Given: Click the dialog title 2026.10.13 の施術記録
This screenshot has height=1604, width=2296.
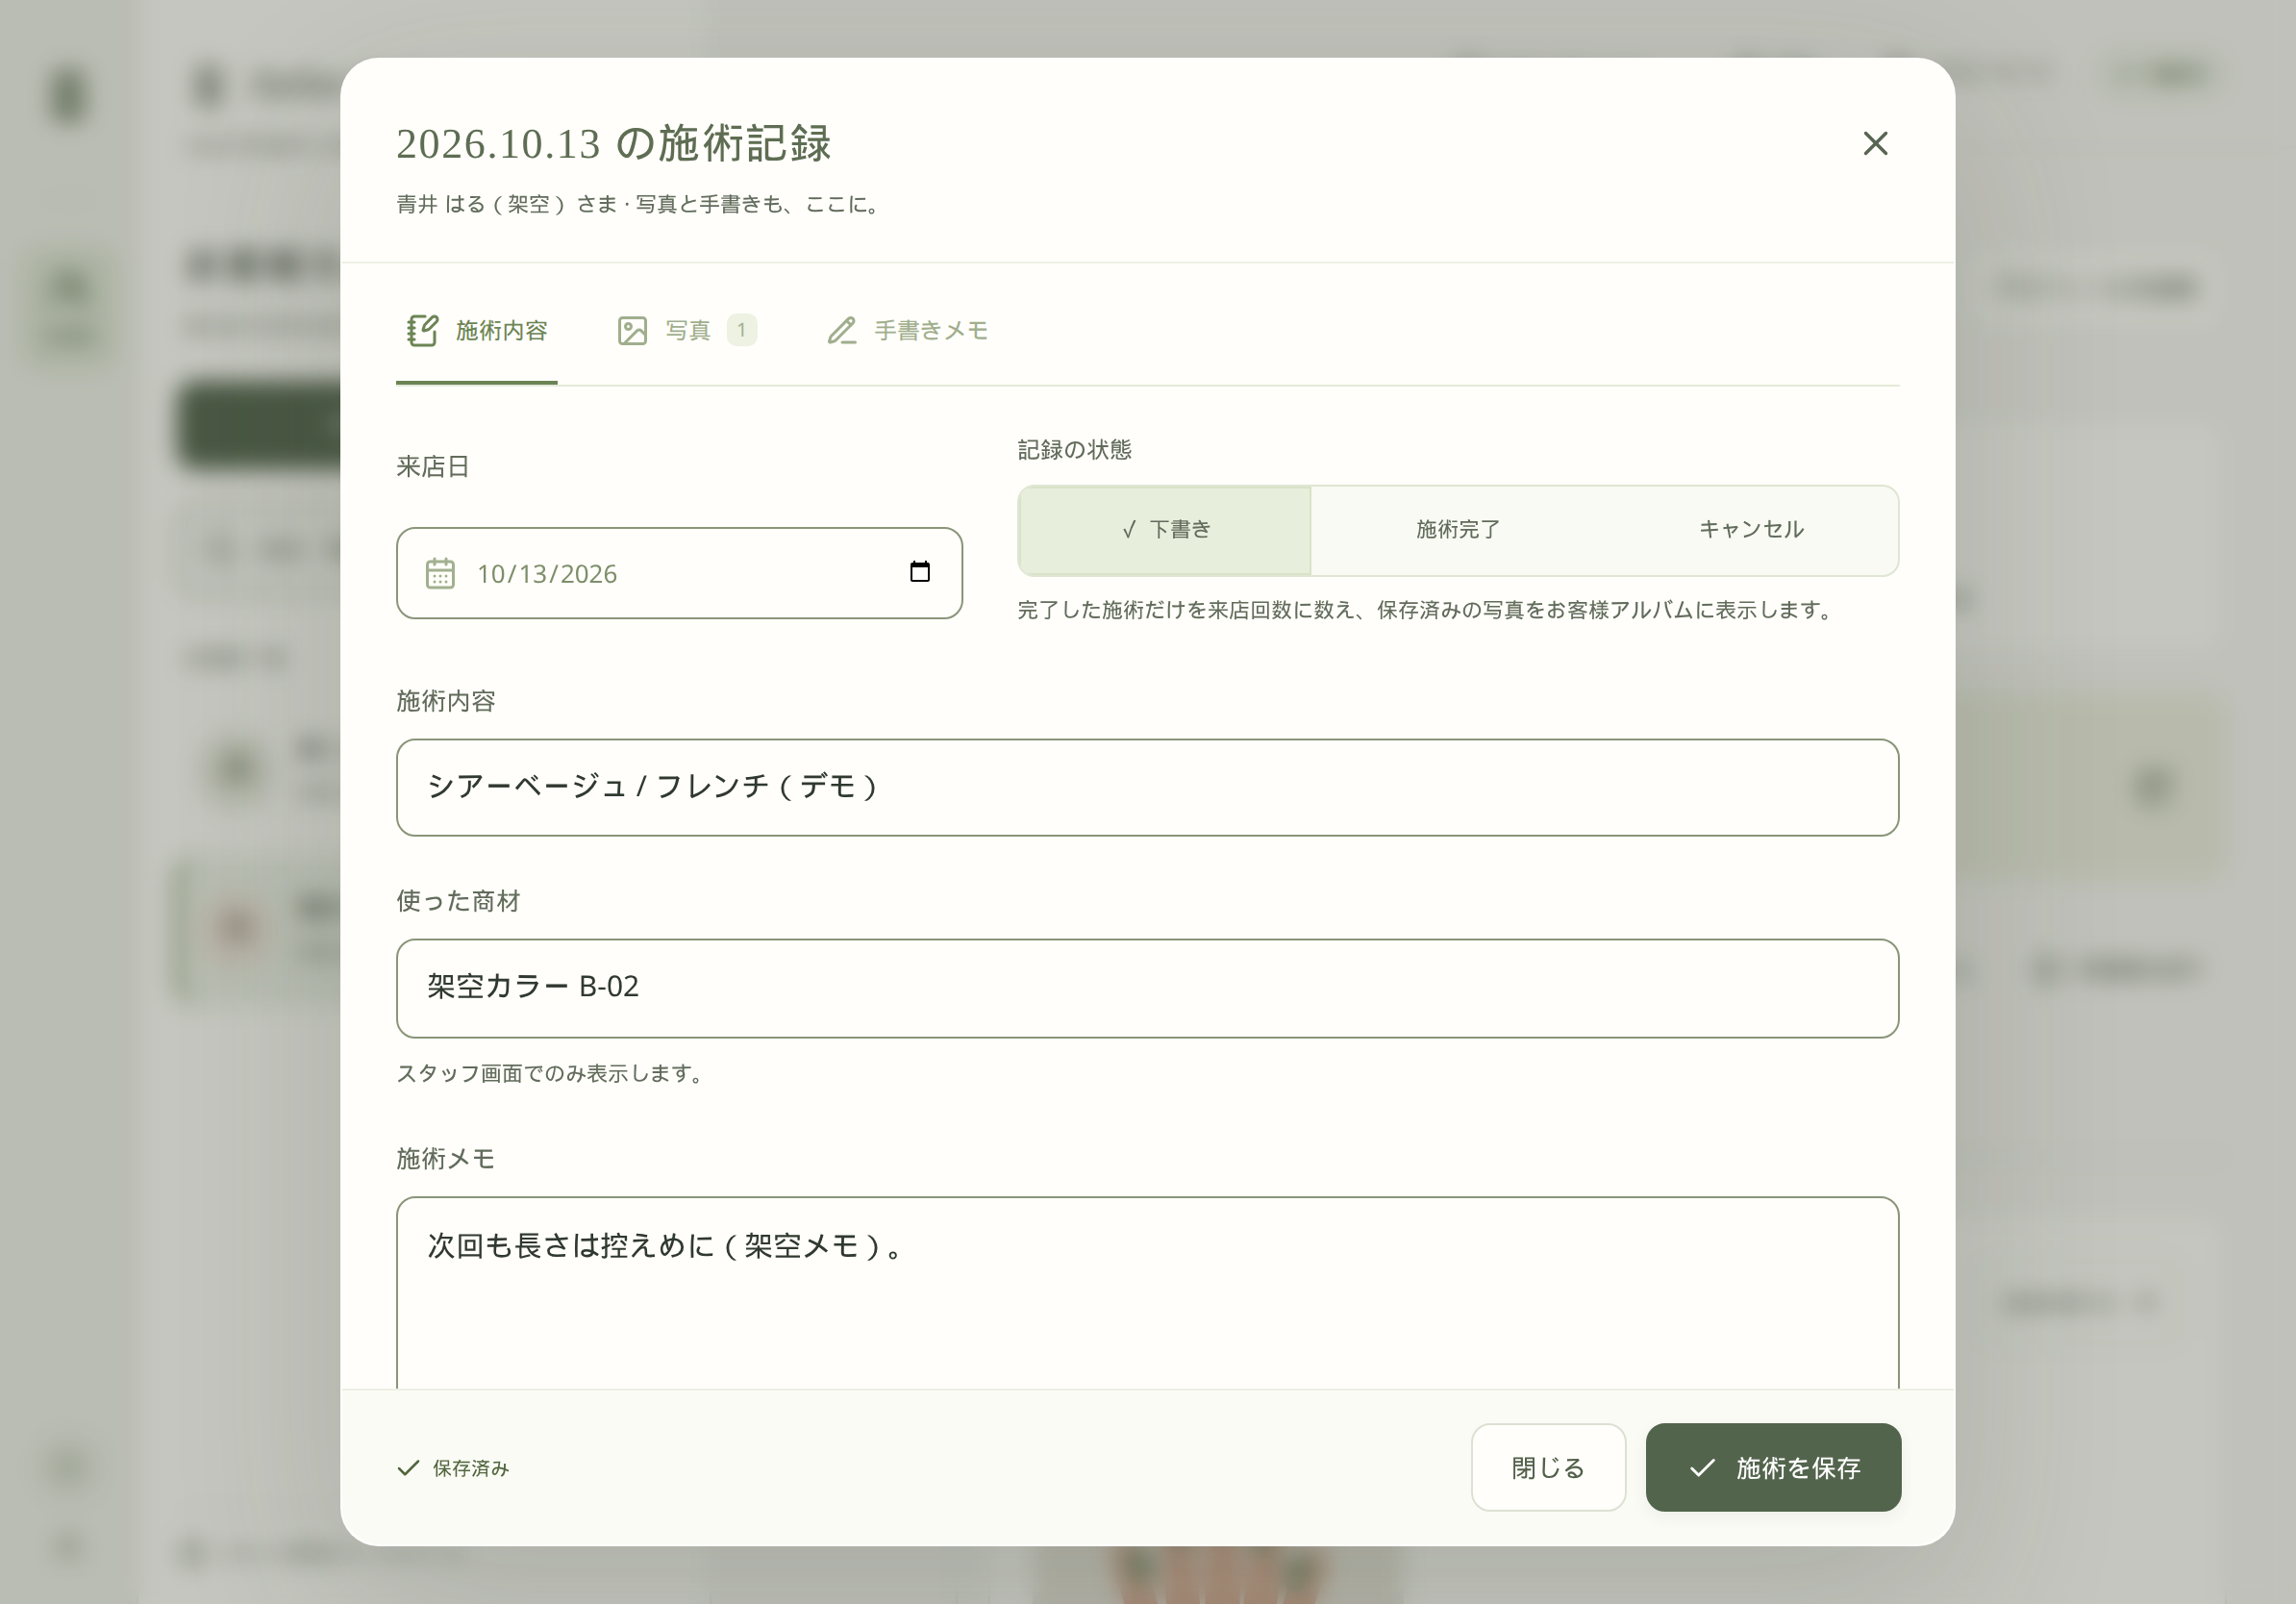Looking at the screenshot, I should click(x=614, y=144).
